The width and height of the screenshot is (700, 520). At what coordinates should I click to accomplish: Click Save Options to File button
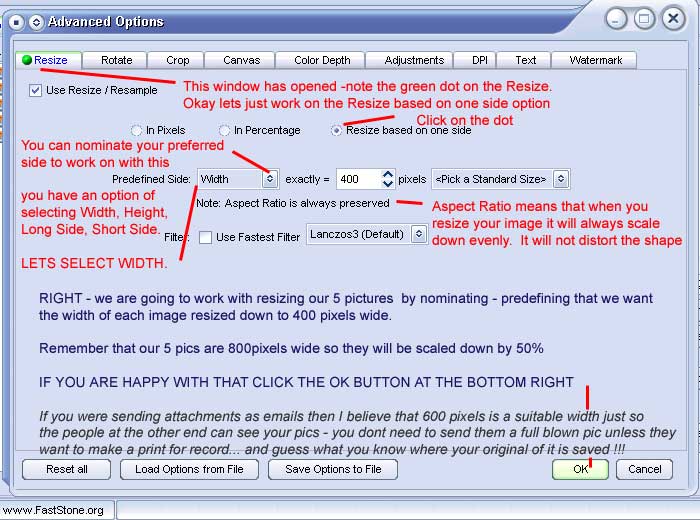333,469
